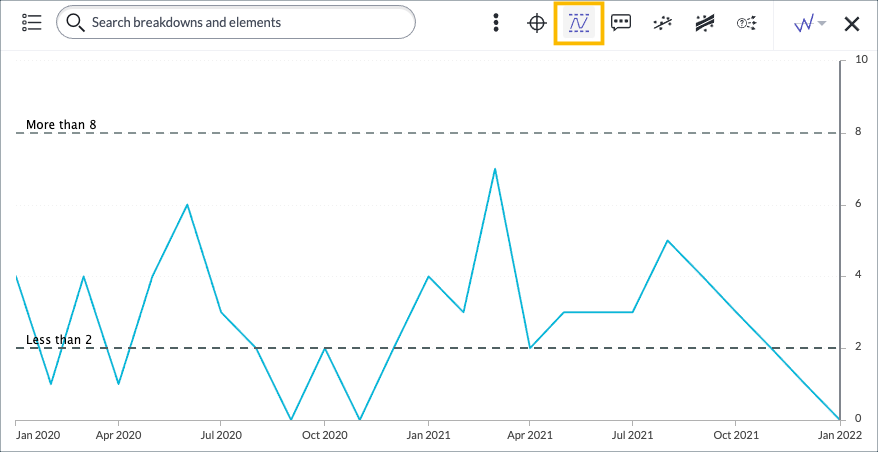
Task: Click the 10 value on the y-axis
Action: pos(860,60)
